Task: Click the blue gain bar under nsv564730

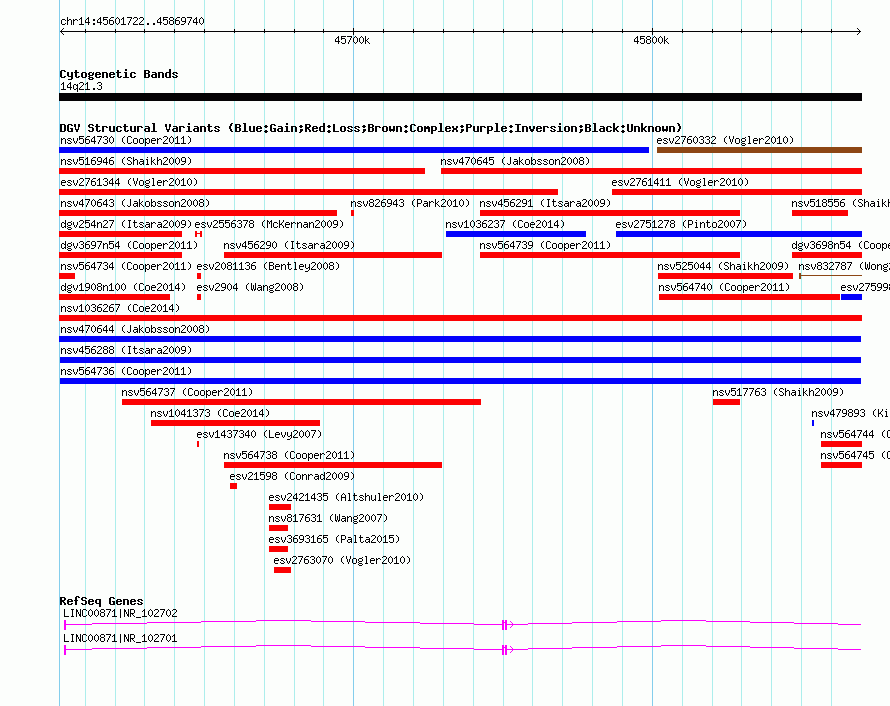Action: pos(354,150)
